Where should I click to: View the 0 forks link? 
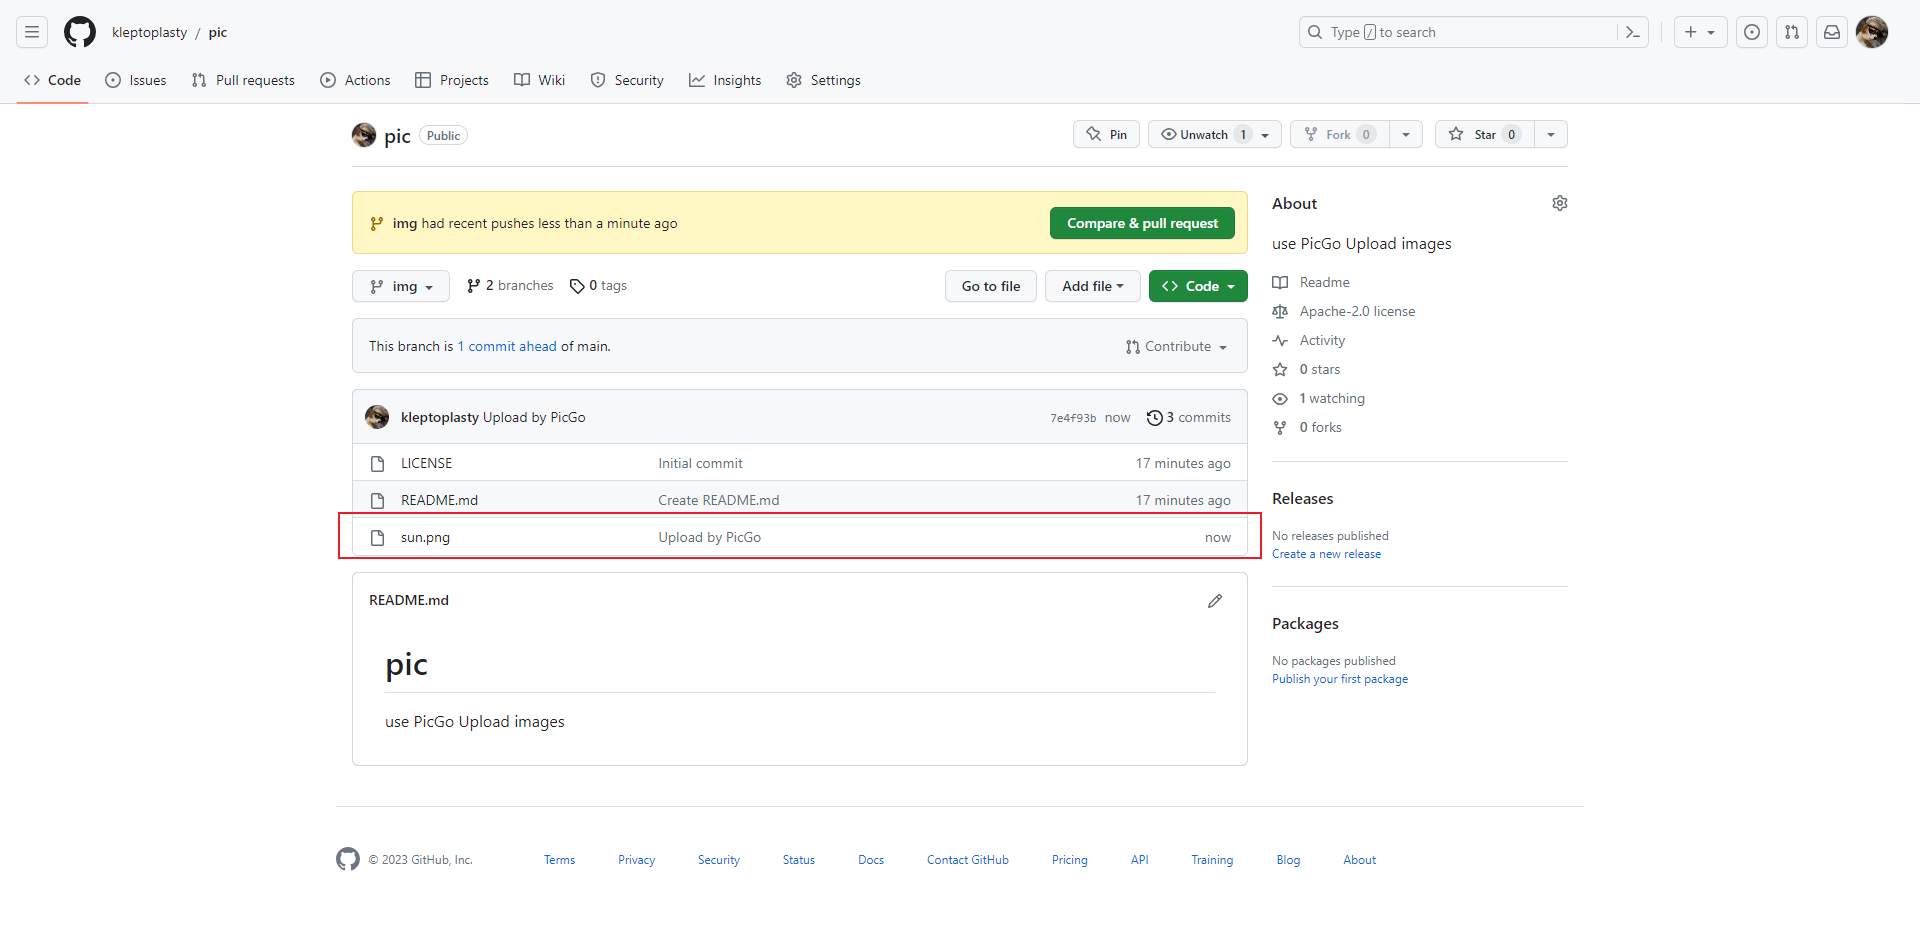click(1307, 427)
